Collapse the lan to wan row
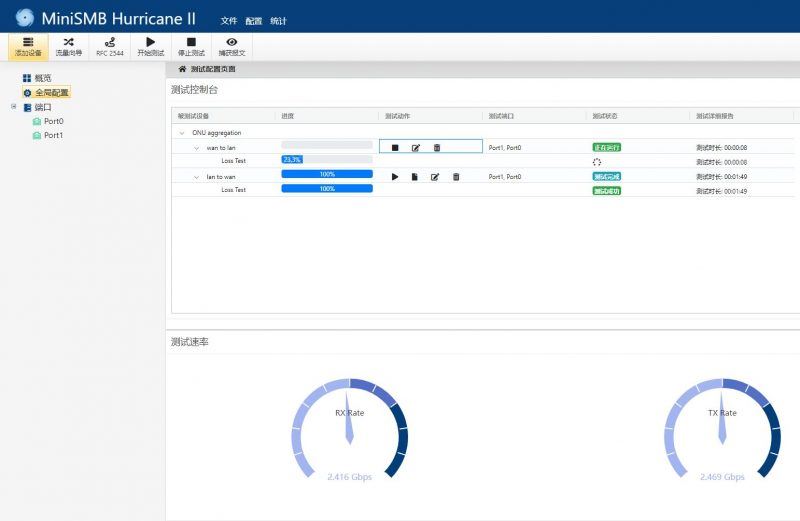The width and height of the screenshot is (800, 521). tap(196, 177)
